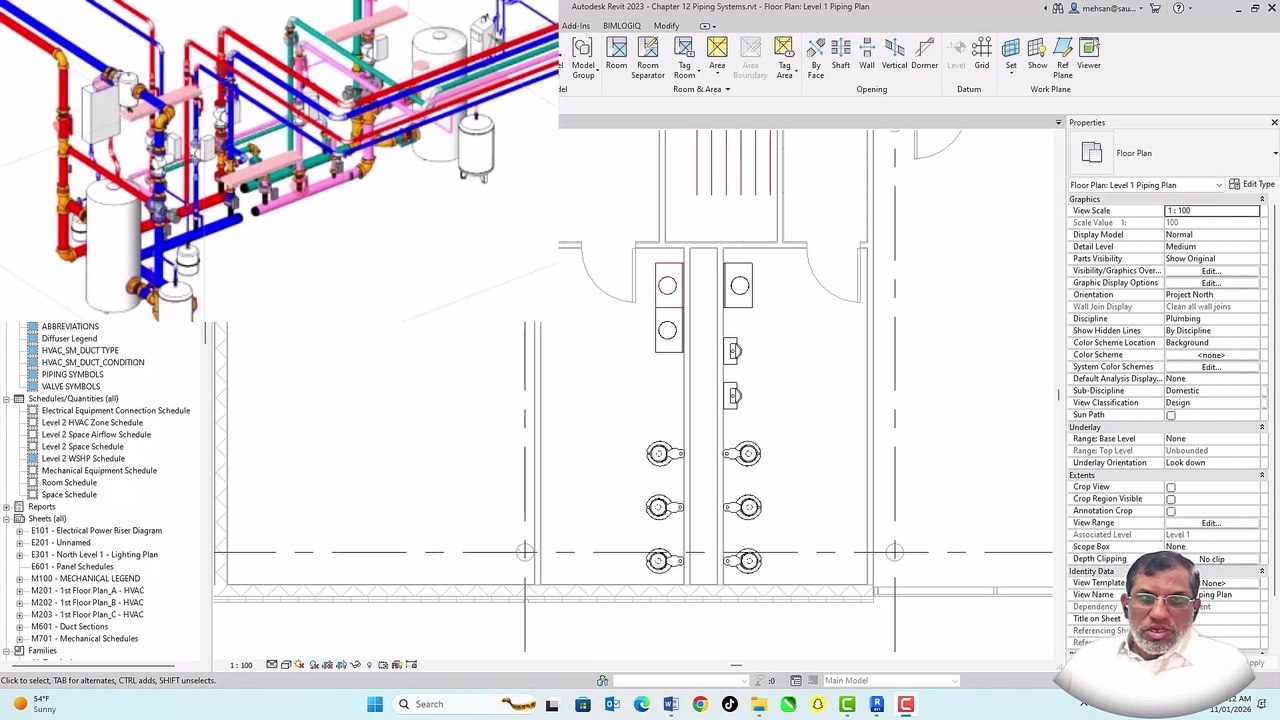The height and width of the screenshot is (720, 1280).
Task: Expand the Reports node
Action: click(6, 507)
